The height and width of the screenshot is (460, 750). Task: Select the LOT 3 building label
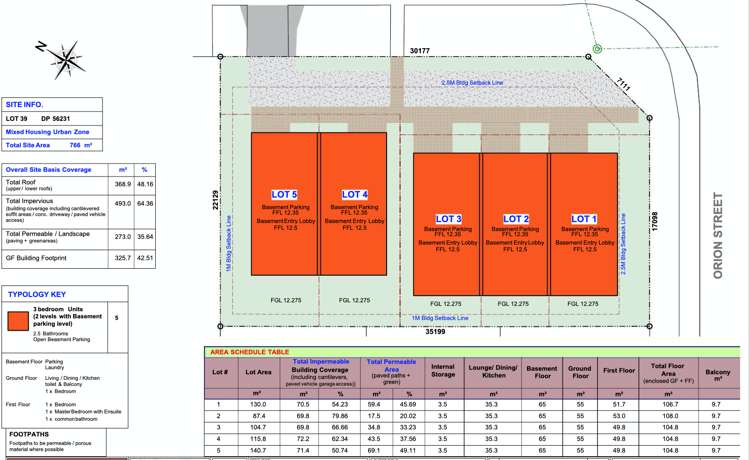pyautogui.click(x=447, y=218)
